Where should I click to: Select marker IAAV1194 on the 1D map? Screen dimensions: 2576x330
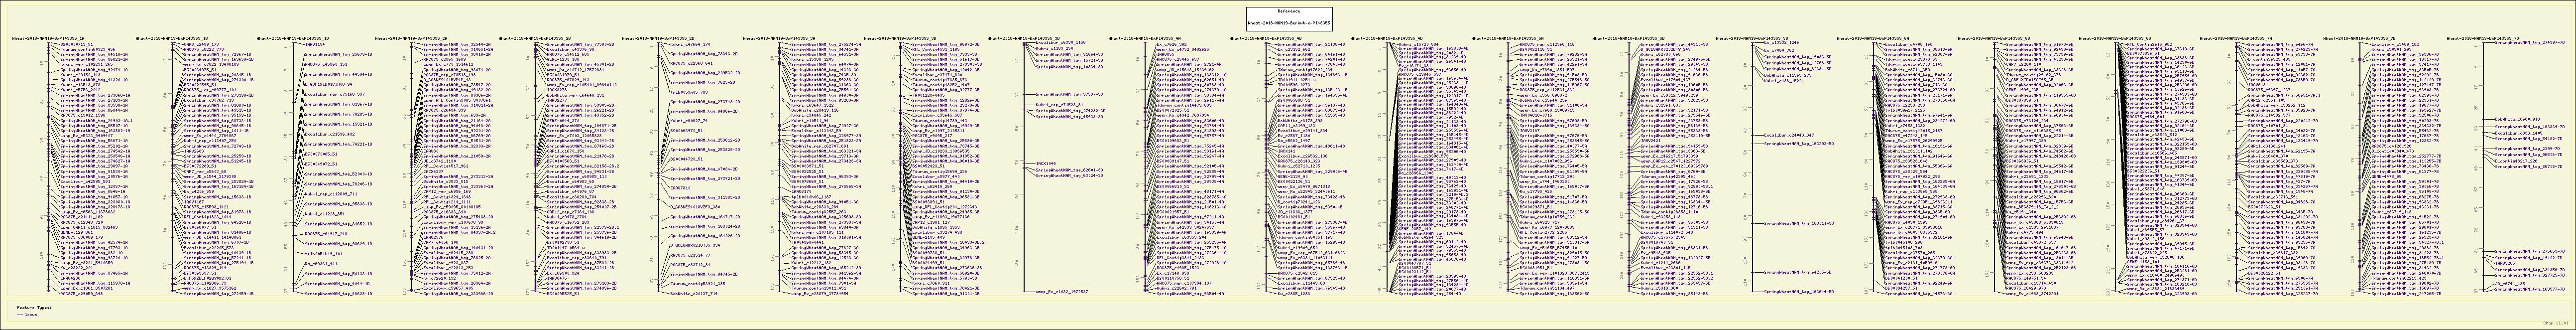click(x=314, y=45)
